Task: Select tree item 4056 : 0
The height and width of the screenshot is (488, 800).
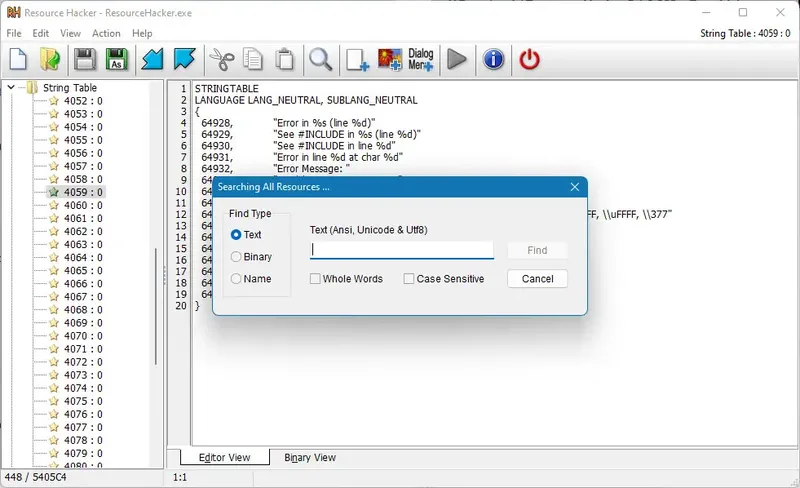Action: (x=83, y=153)
